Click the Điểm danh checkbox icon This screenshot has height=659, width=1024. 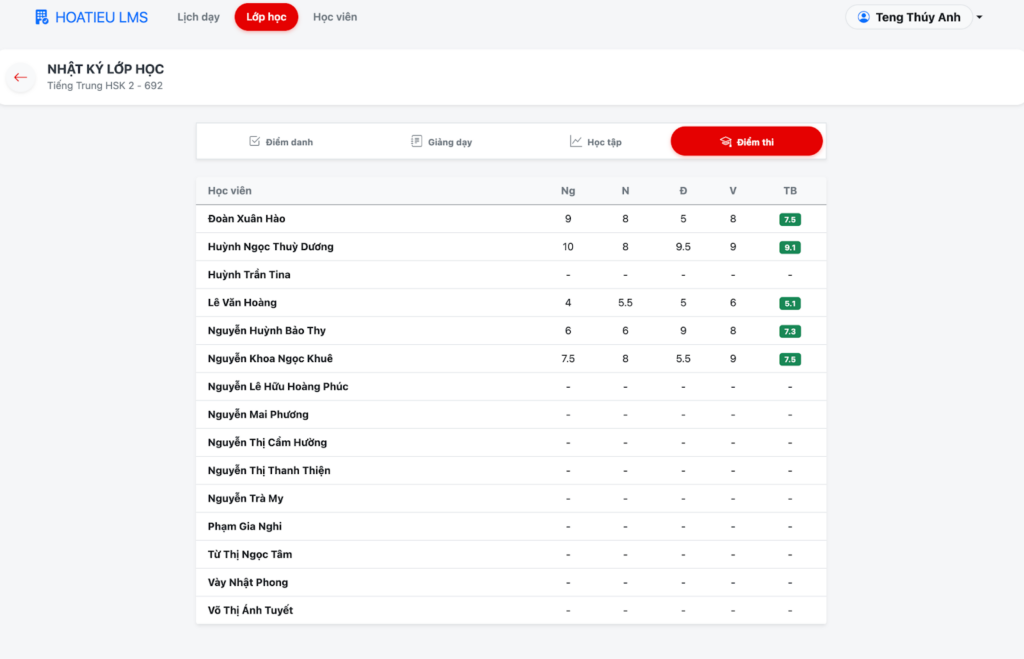pos(254,142)
